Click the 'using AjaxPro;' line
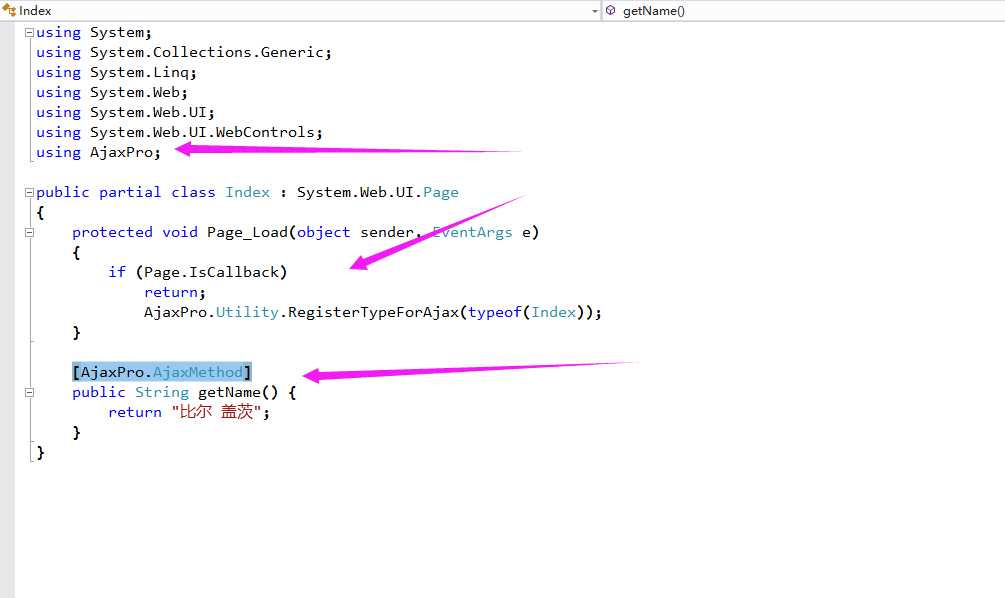1005x598 pixels. pyautogui.click(x=98, y=153)
